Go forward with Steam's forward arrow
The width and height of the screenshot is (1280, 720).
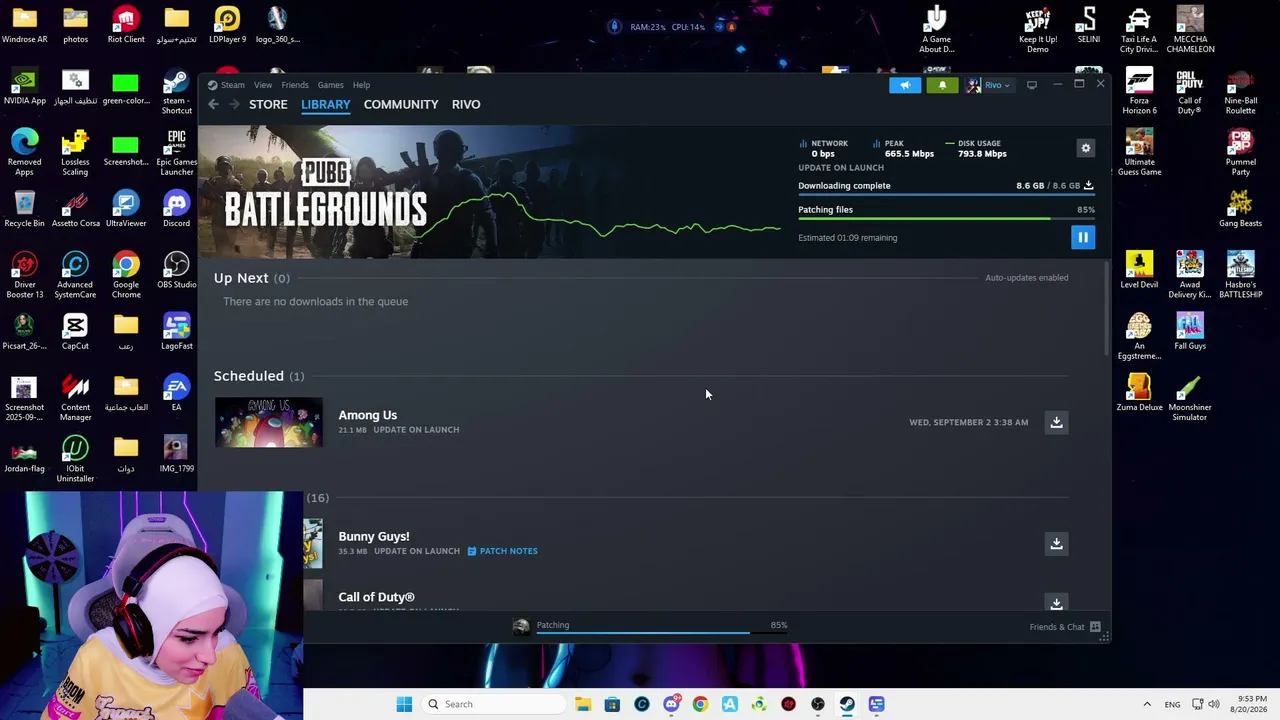point(234,104)
